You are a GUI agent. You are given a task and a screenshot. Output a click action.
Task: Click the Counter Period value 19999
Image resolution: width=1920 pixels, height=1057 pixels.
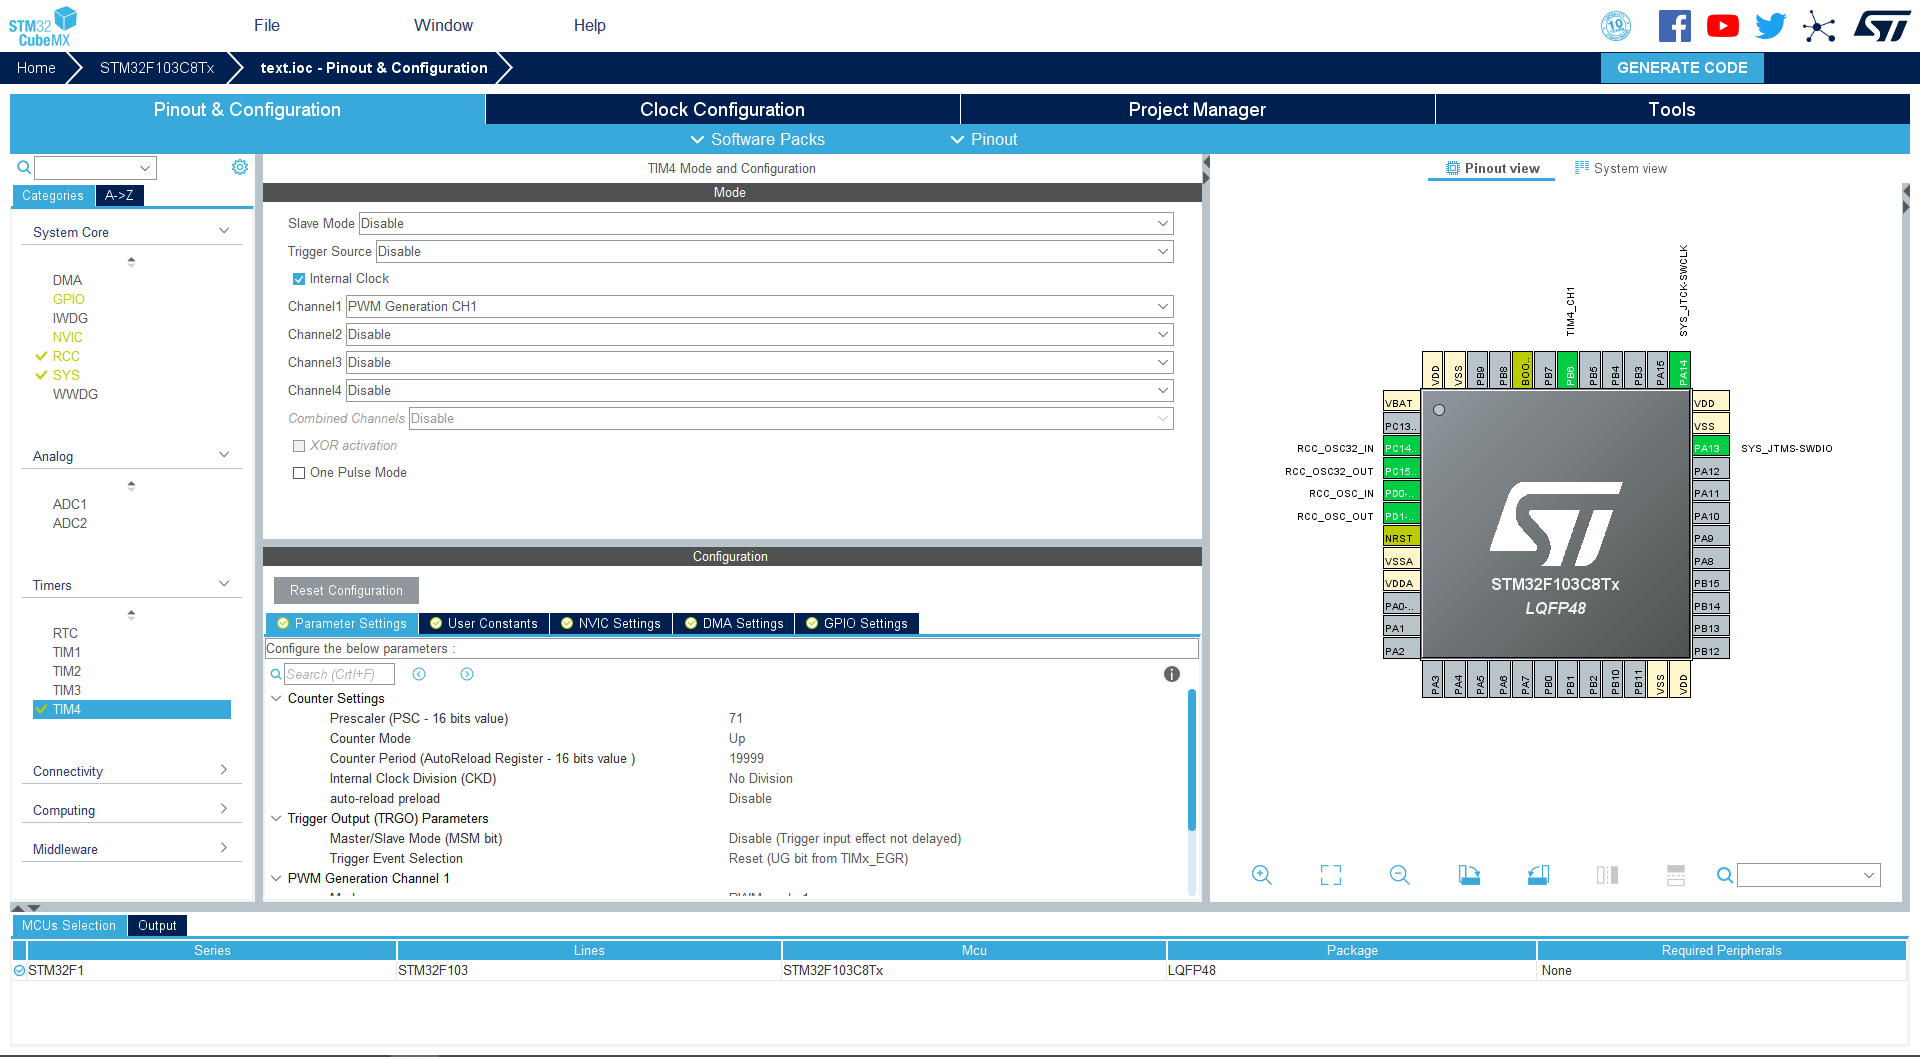pyautogui.click(x=746, y=758)
